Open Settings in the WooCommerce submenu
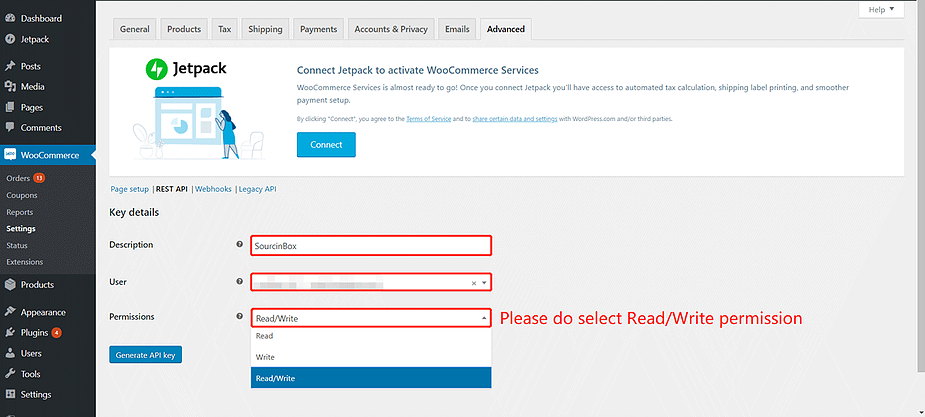925x417 pixels. 21,228
